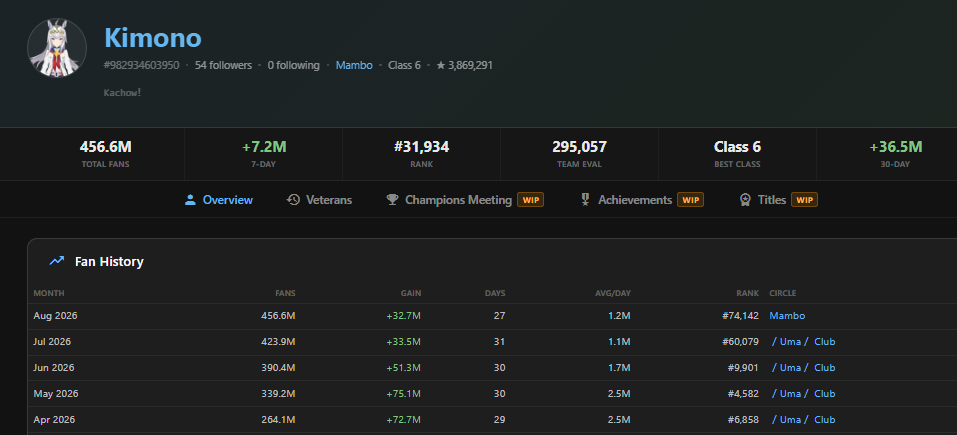Click the +51.3M gain value
The image size is (957, 435).
403,367
